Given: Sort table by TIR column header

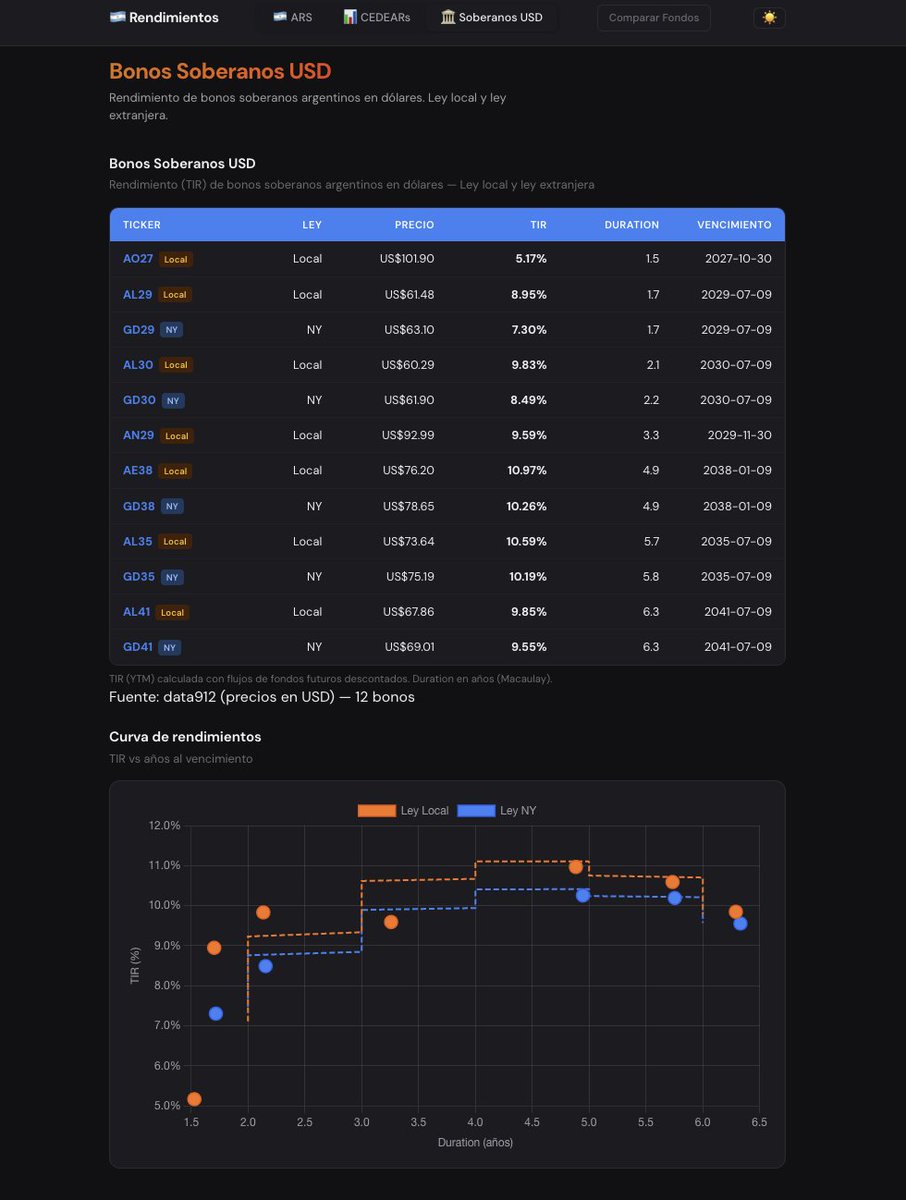Looking at the screenshot, I should pos(538,225).
